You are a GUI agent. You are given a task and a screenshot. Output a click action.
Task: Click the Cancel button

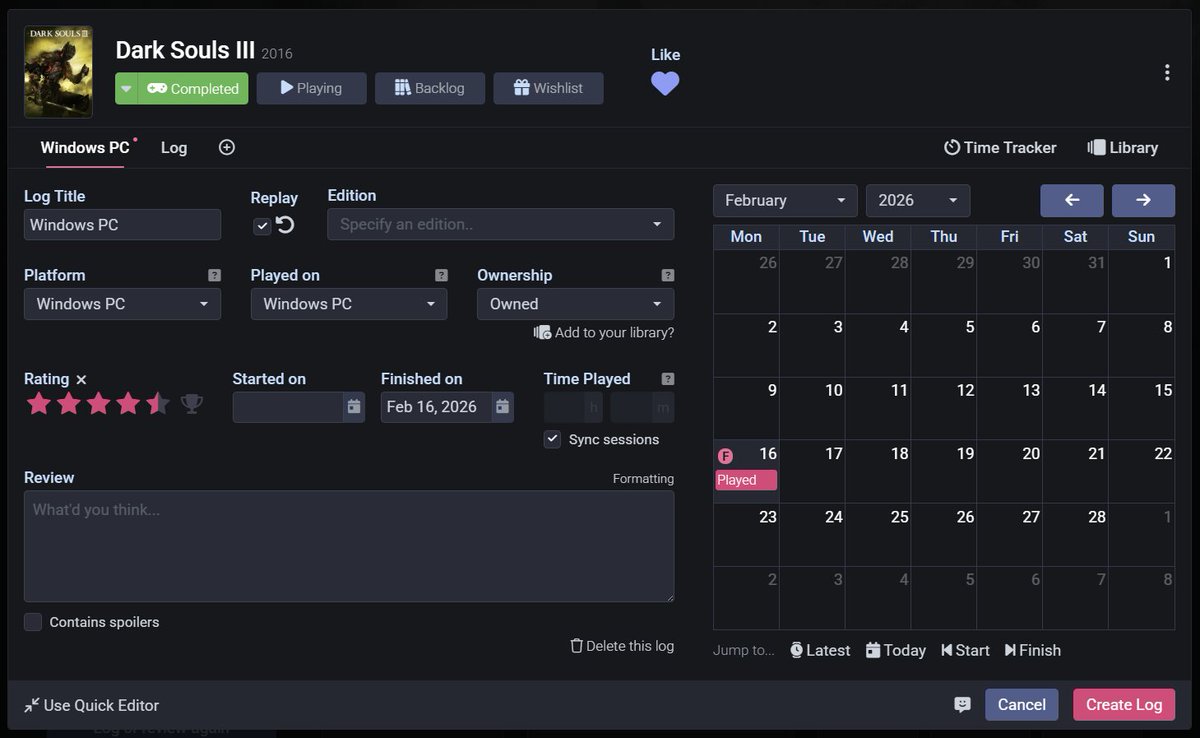pyautogui.click(x=1022, y=705)
